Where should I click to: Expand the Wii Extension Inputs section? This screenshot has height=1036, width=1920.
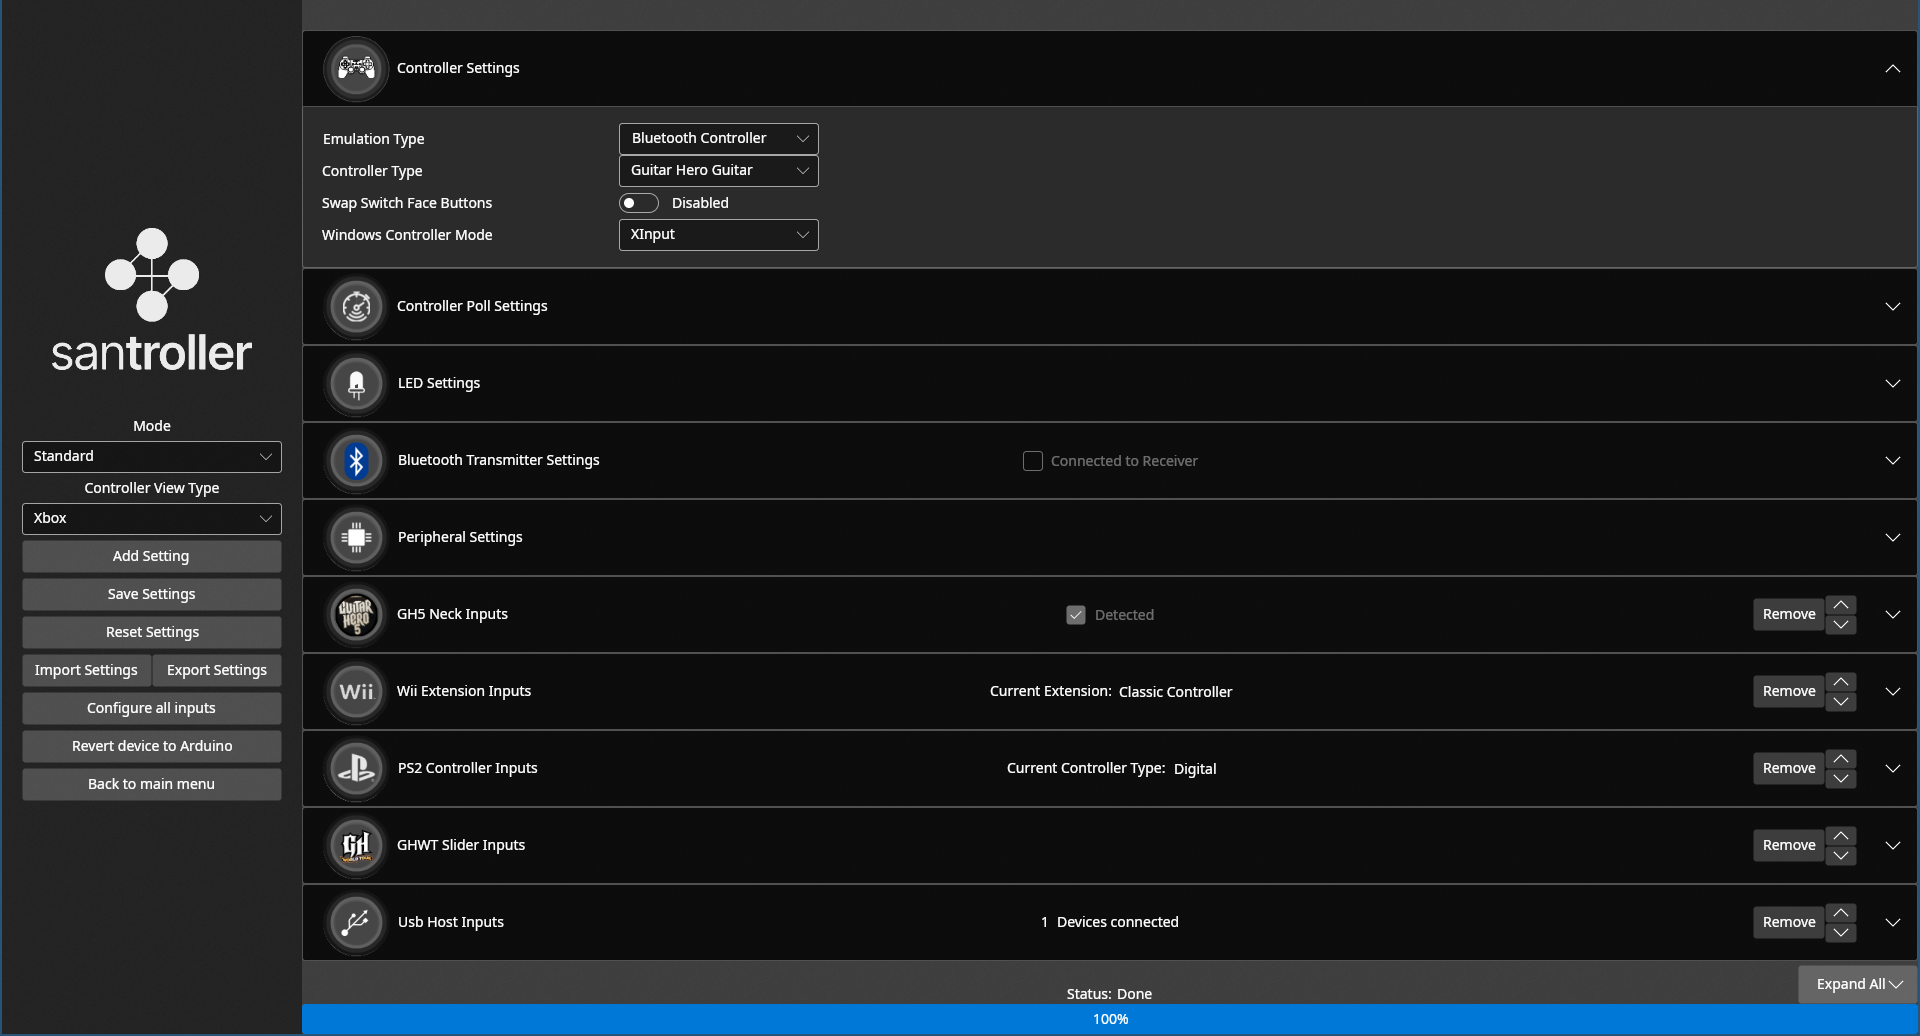[1892, 691]
